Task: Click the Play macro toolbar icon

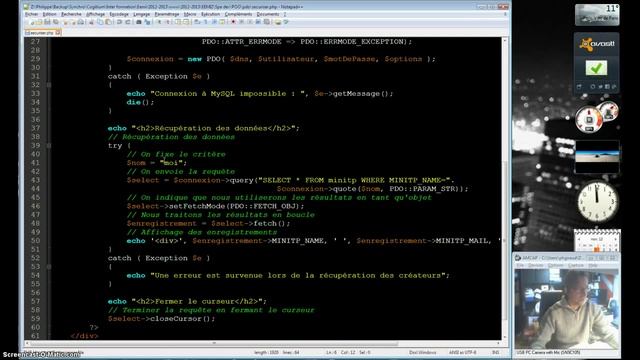Action: tap(249, 22)
